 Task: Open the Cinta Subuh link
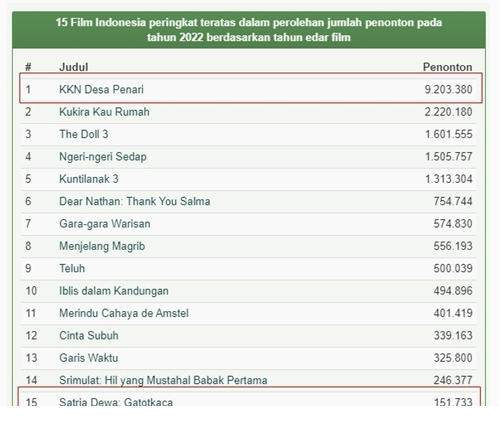[x=89, y=335]
